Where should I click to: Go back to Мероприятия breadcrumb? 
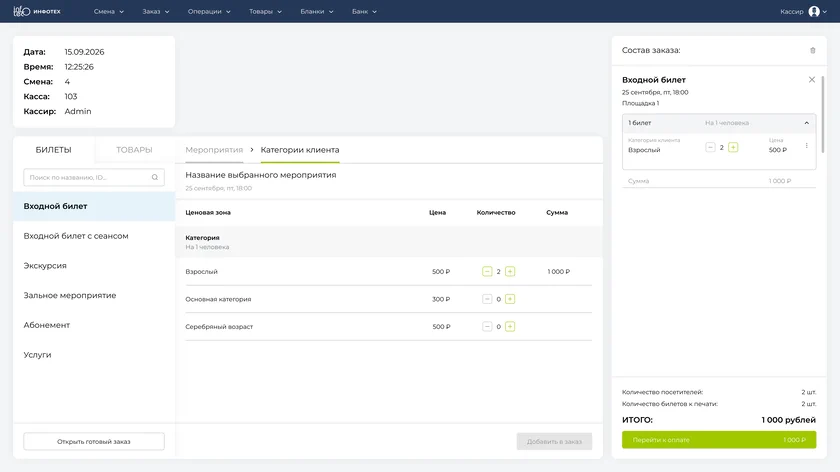pos(214,150)
